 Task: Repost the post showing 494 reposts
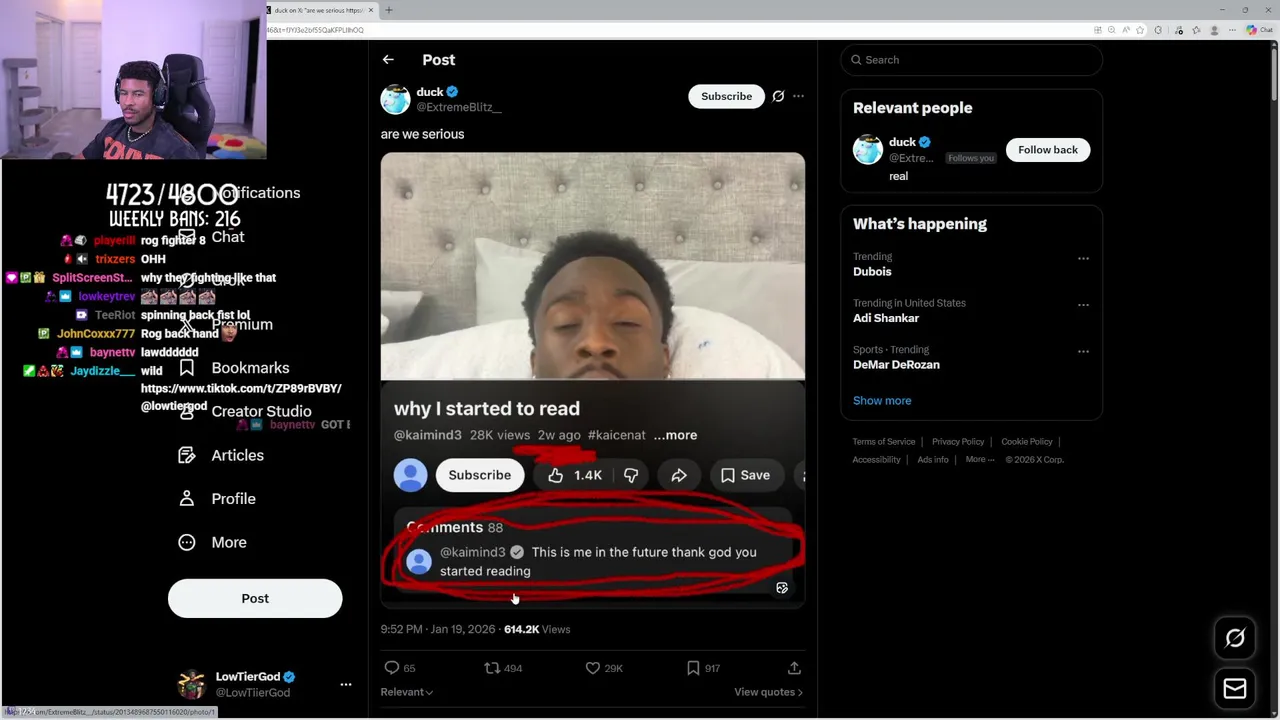tap(503, 668)
